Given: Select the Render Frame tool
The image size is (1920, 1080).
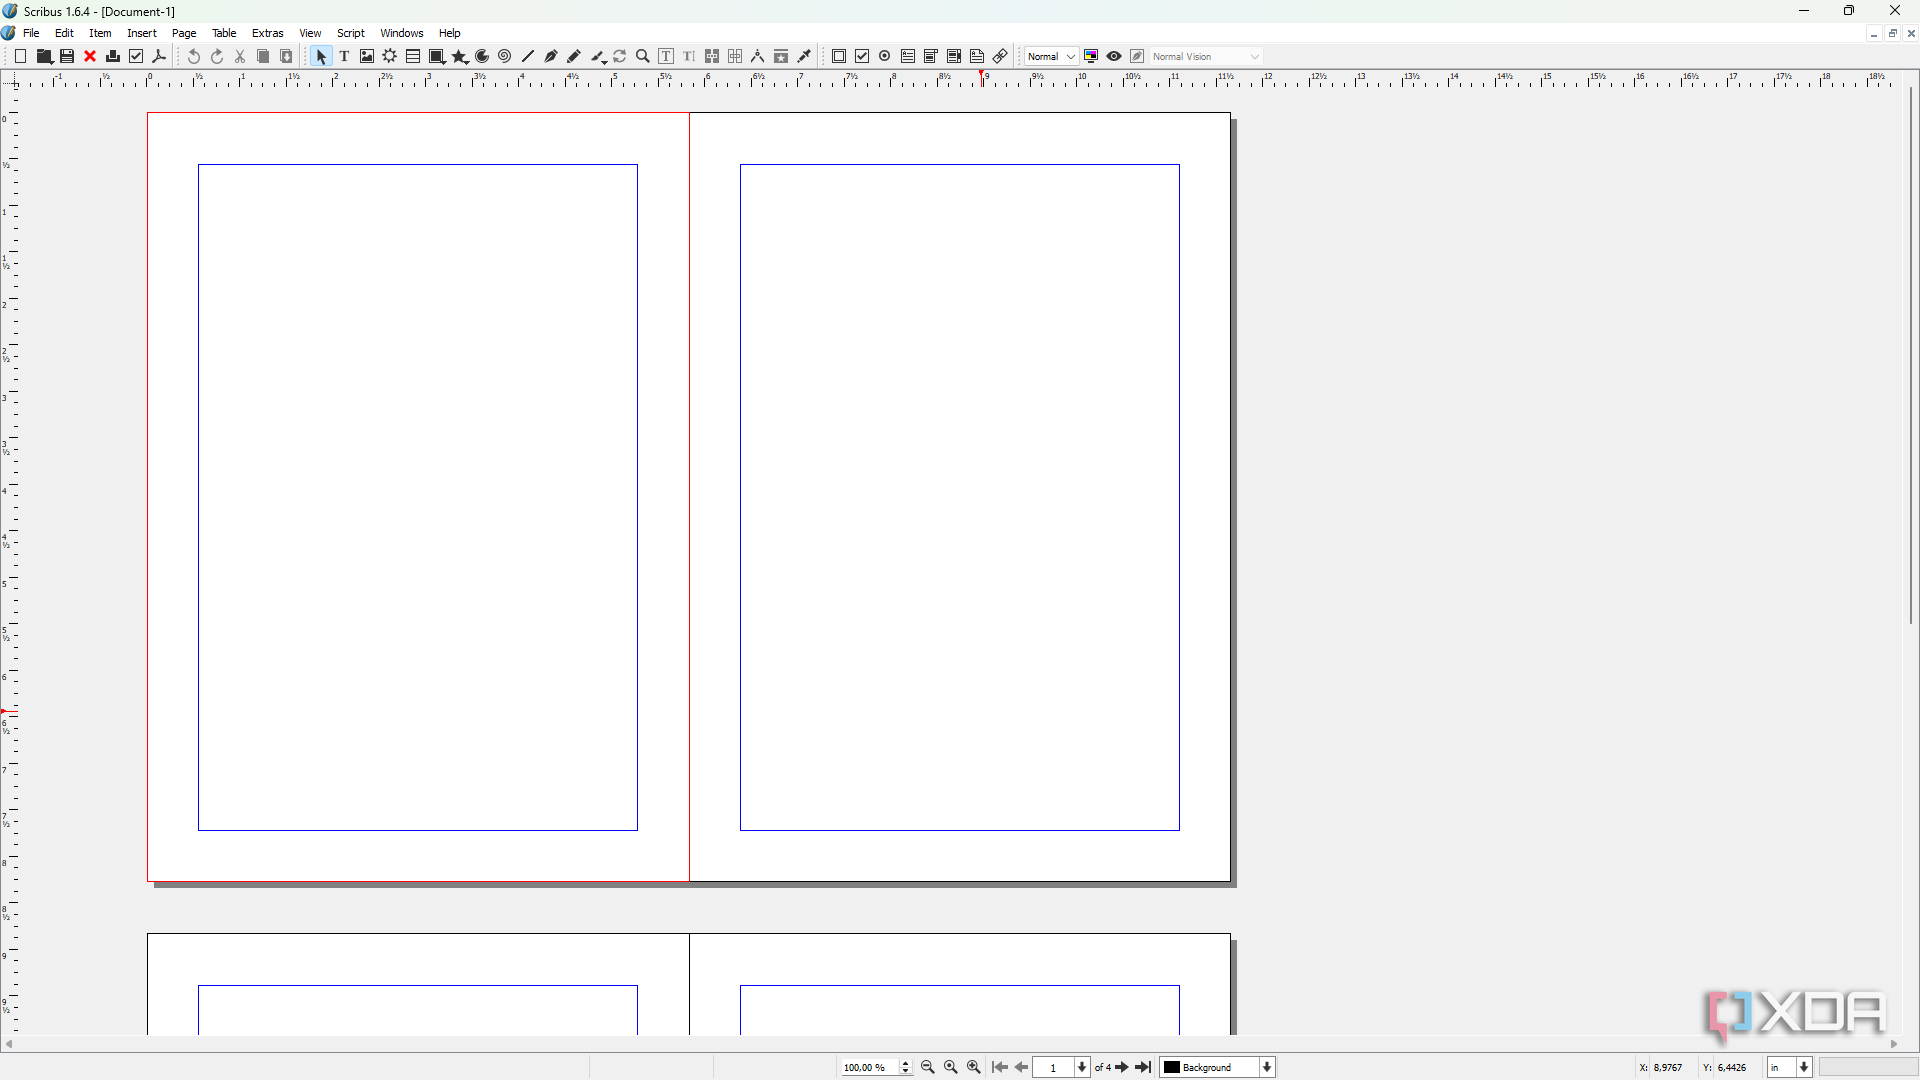Looking at the screenshot, I should coord(390,57).
